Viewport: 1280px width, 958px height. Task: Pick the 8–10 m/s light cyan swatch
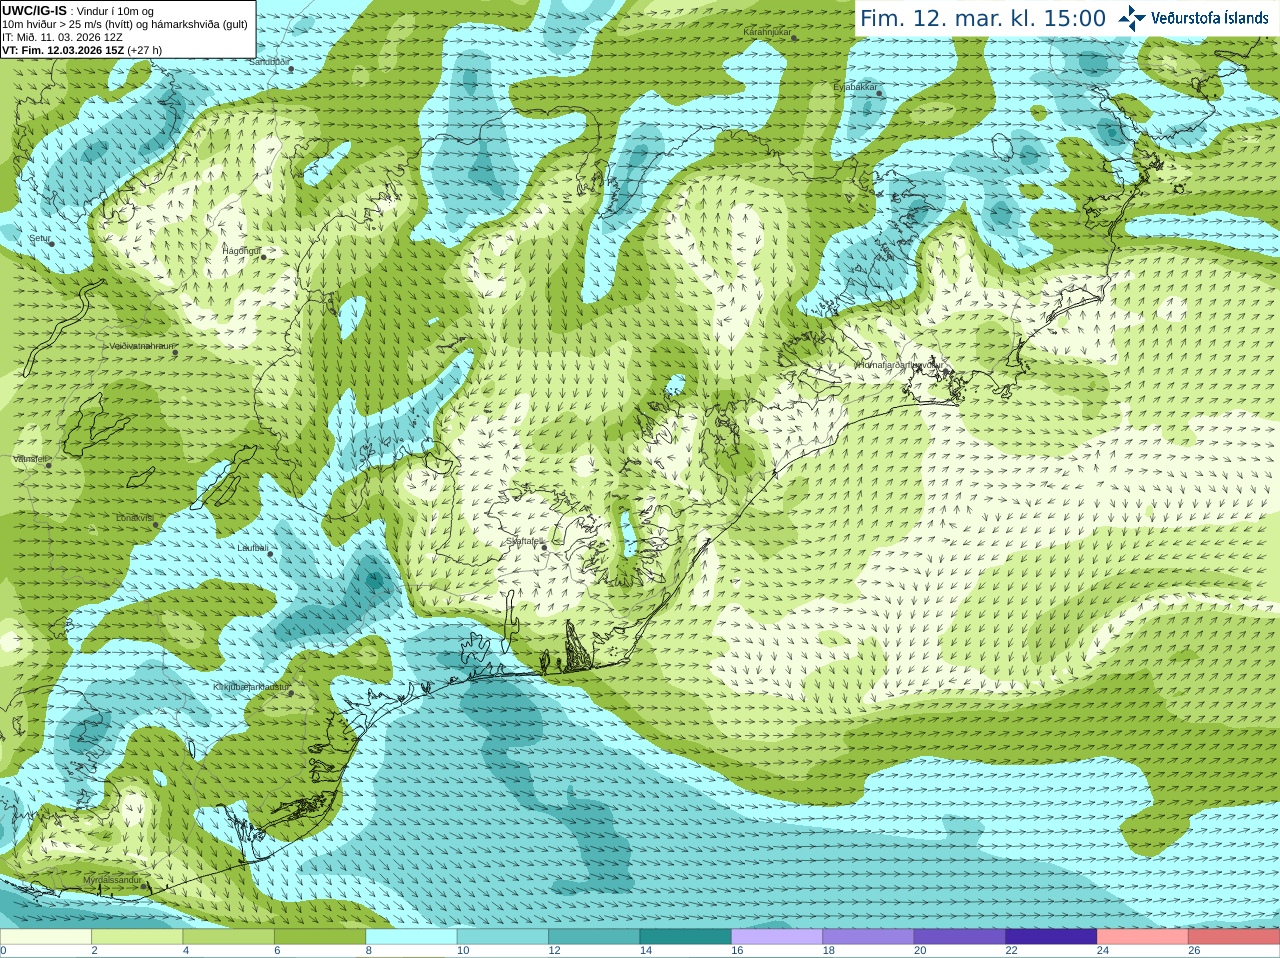point(412,937)
